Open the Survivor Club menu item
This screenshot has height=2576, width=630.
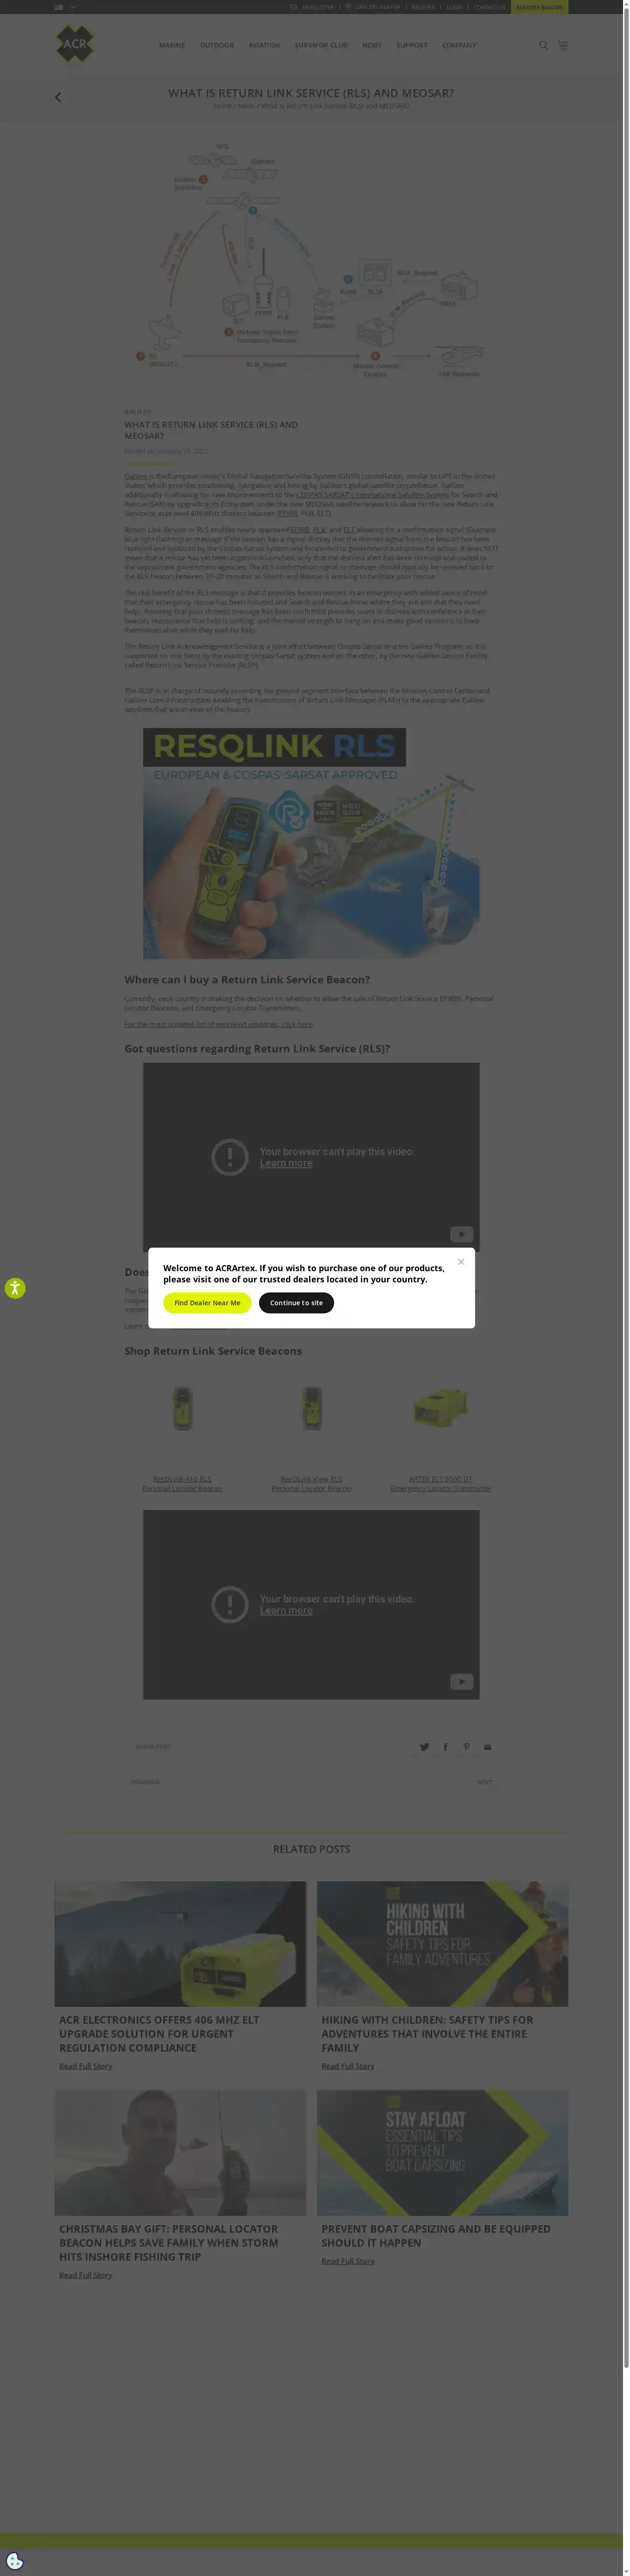coord(320,45)
